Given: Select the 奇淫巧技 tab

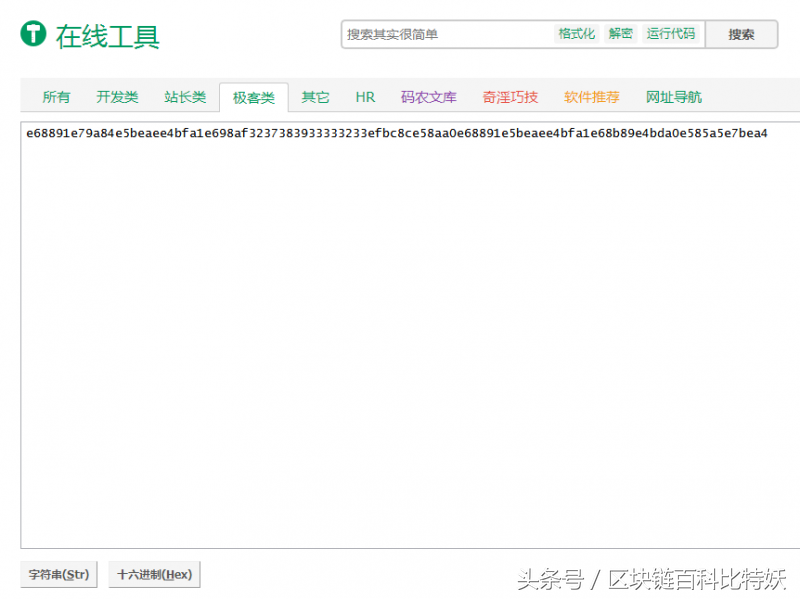Looking at the screenshot, I should tap(510, 97).
